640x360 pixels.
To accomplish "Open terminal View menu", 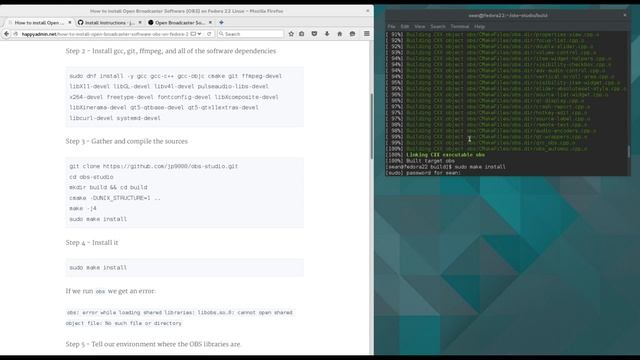I will [420, 26].
